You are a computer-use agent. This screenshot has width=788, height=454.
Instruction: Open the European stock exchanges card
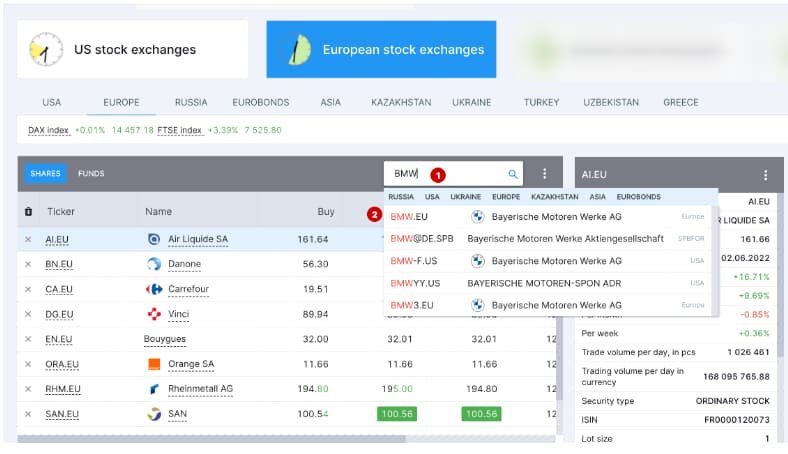click(x=381, y=49)
